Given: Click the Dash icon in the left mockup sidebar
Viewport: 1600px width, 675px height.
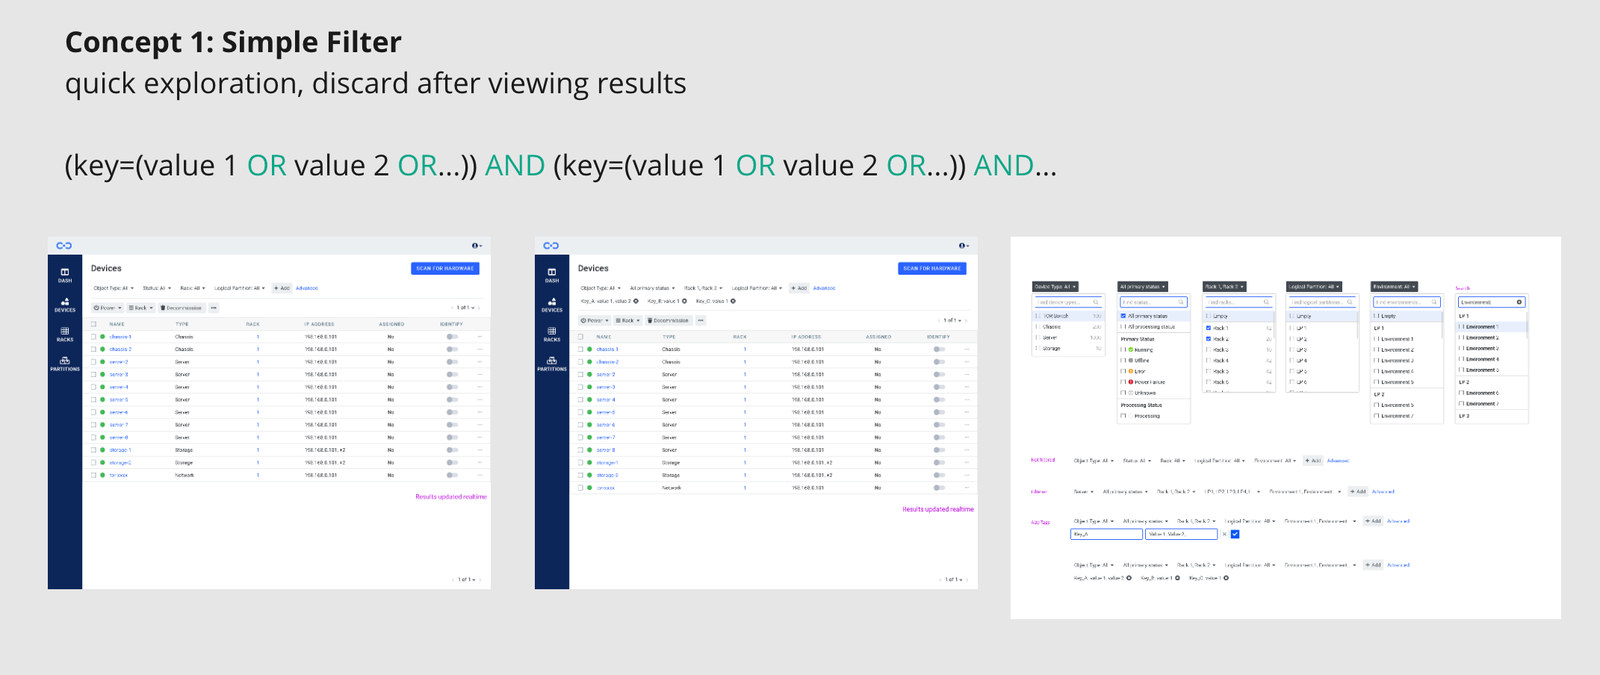Looking at the screenshot, I should (65, 274).
